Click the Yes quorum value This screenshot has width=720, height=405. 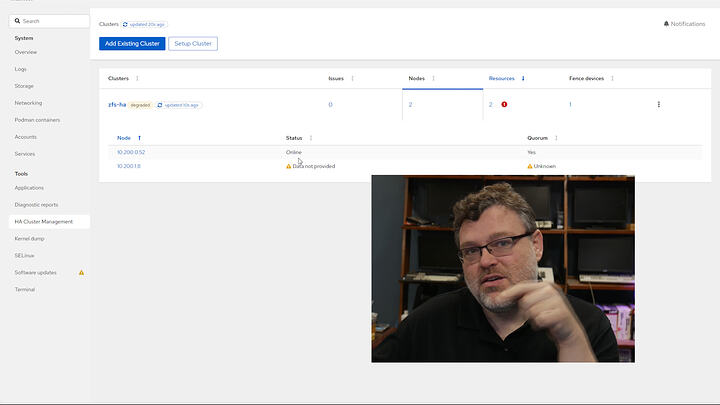click(531, 152)
